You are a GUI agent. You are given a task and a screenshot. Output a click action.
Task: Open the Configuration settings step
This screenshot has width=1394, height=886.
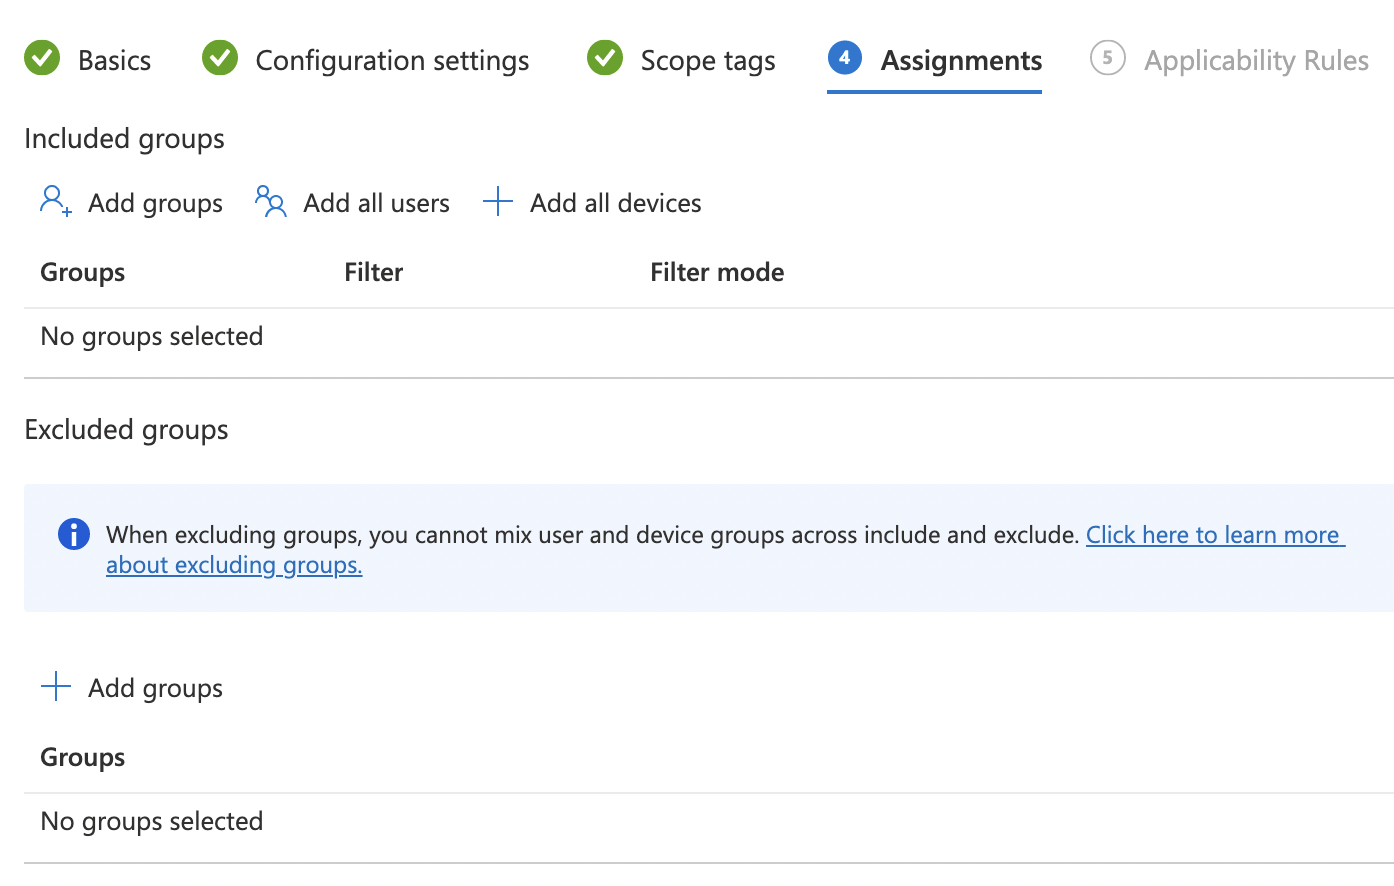tap(392, 61)
